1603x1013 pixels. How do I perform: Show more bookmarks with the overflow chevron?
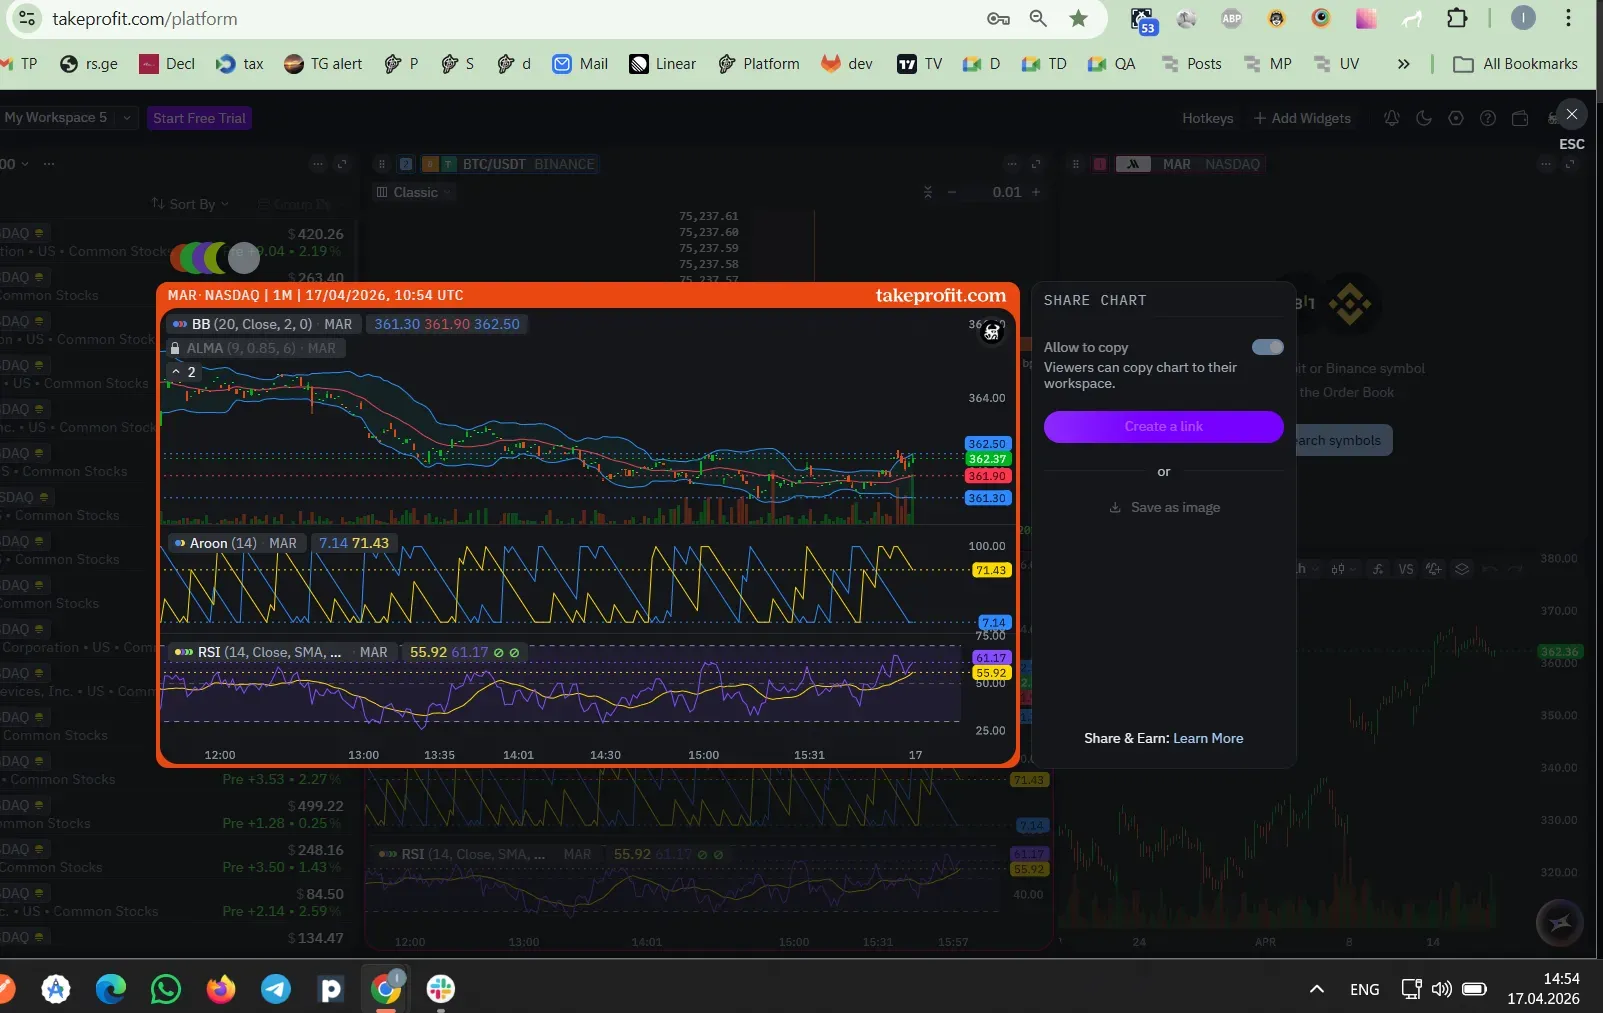pos(1403,64)
